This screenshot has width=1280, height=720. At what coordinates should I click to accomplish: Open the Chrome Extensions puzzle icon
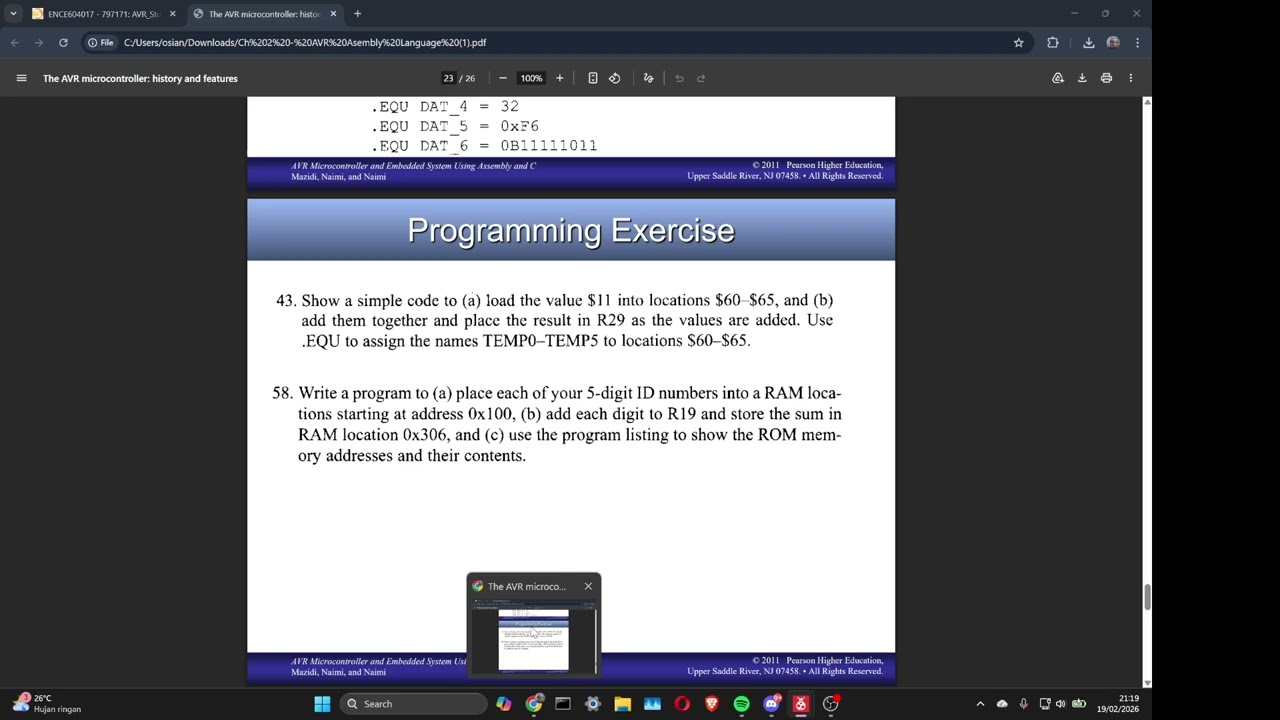(x=1053, y=42)
